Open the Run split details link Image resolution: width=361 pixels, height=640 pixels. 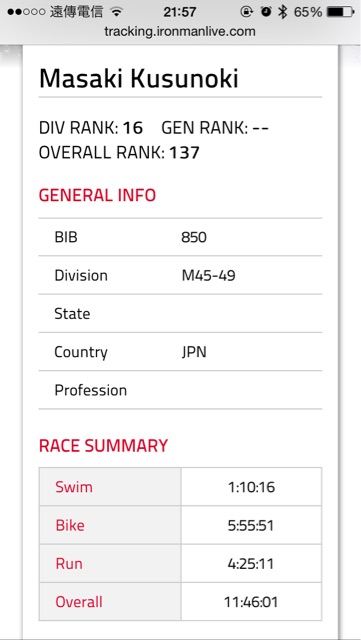[69, 564]
